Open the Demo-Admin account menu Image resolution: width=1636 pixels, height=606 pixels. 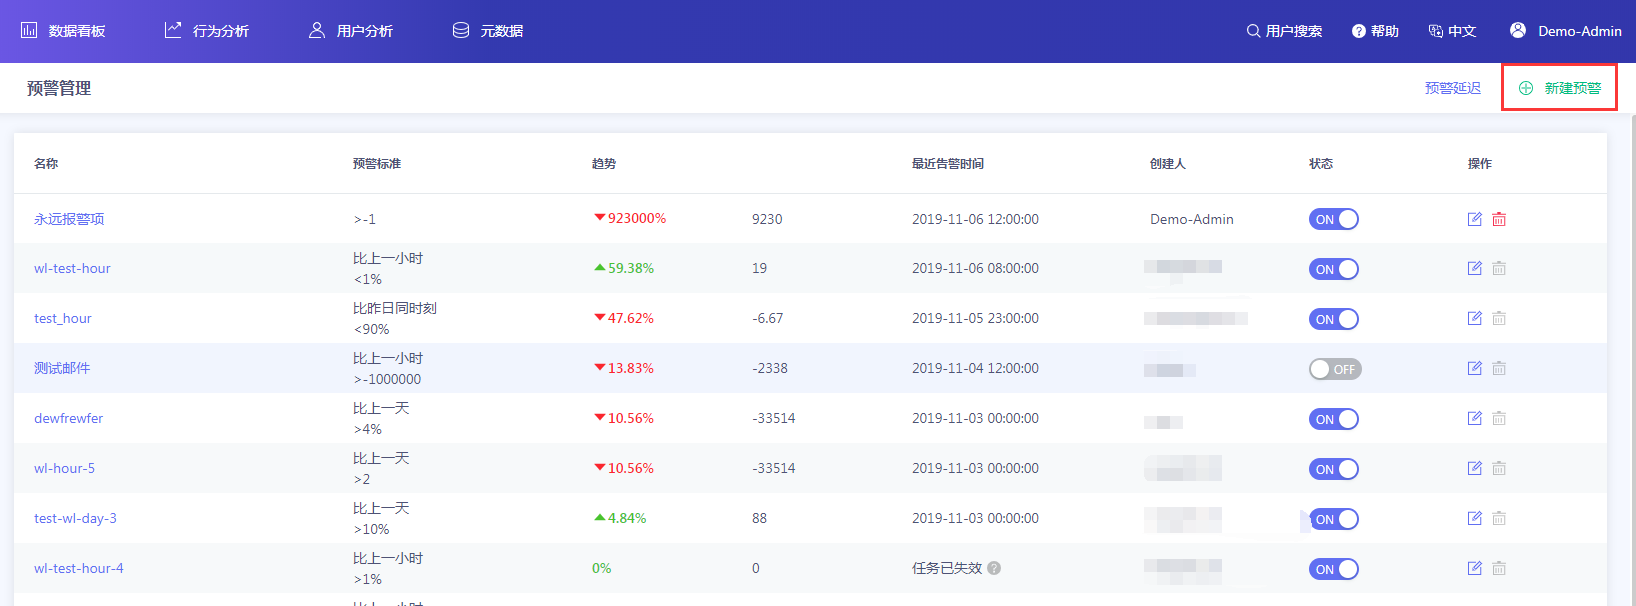pyautogui.click(x=1566, y=31)
